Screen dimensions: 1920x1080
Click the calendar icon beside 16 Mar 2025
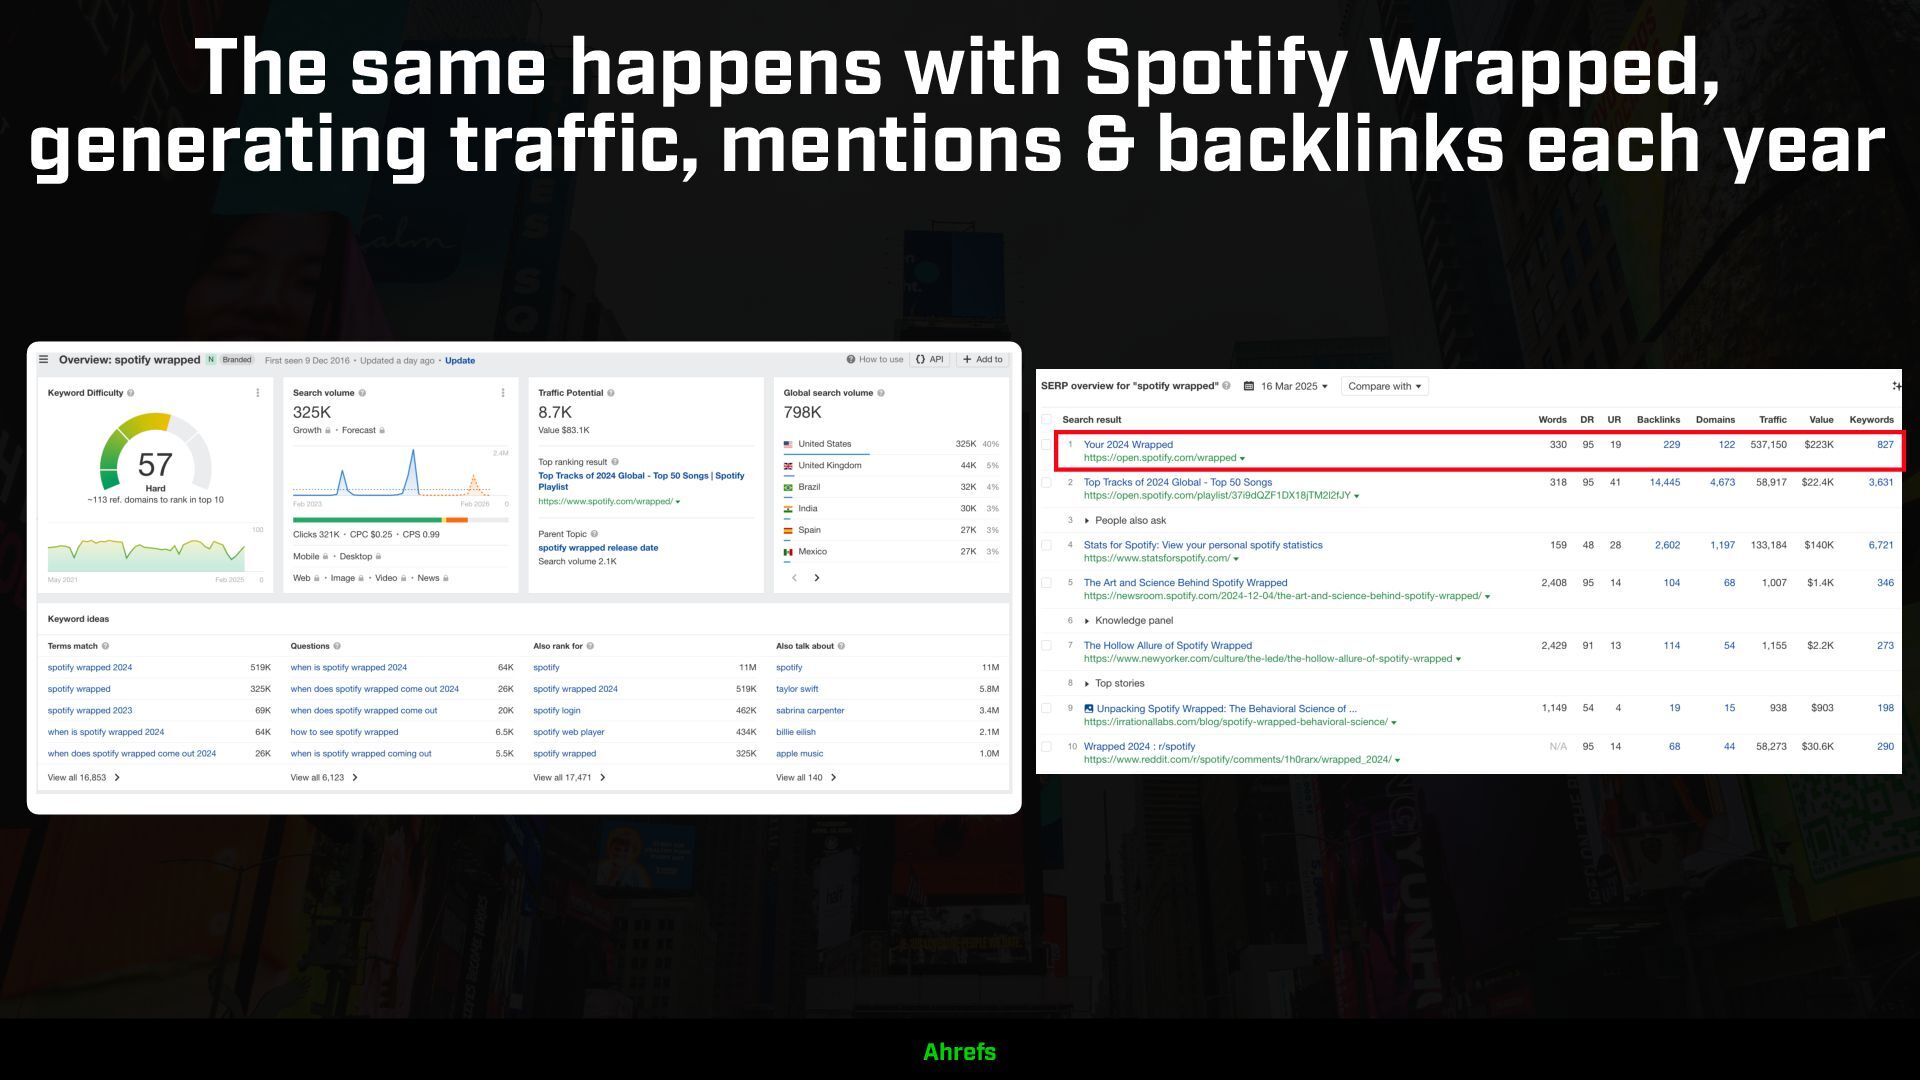coord(1248,386)
